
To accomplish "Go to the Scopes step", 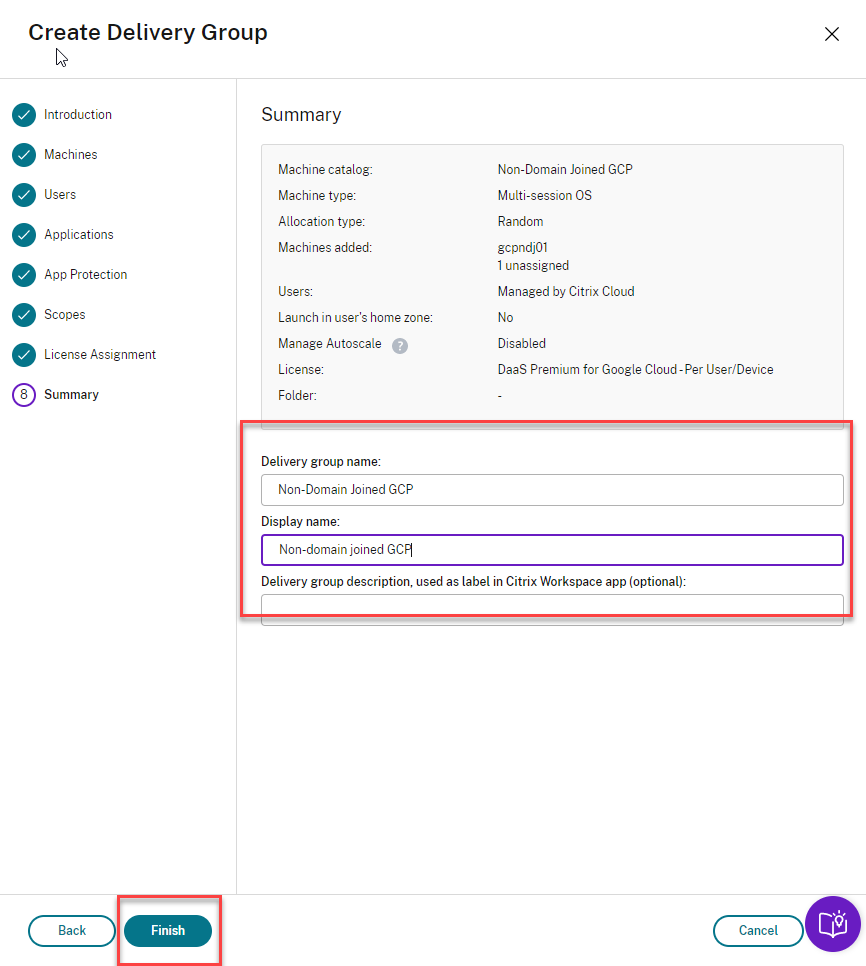I will tap(65, 315).
